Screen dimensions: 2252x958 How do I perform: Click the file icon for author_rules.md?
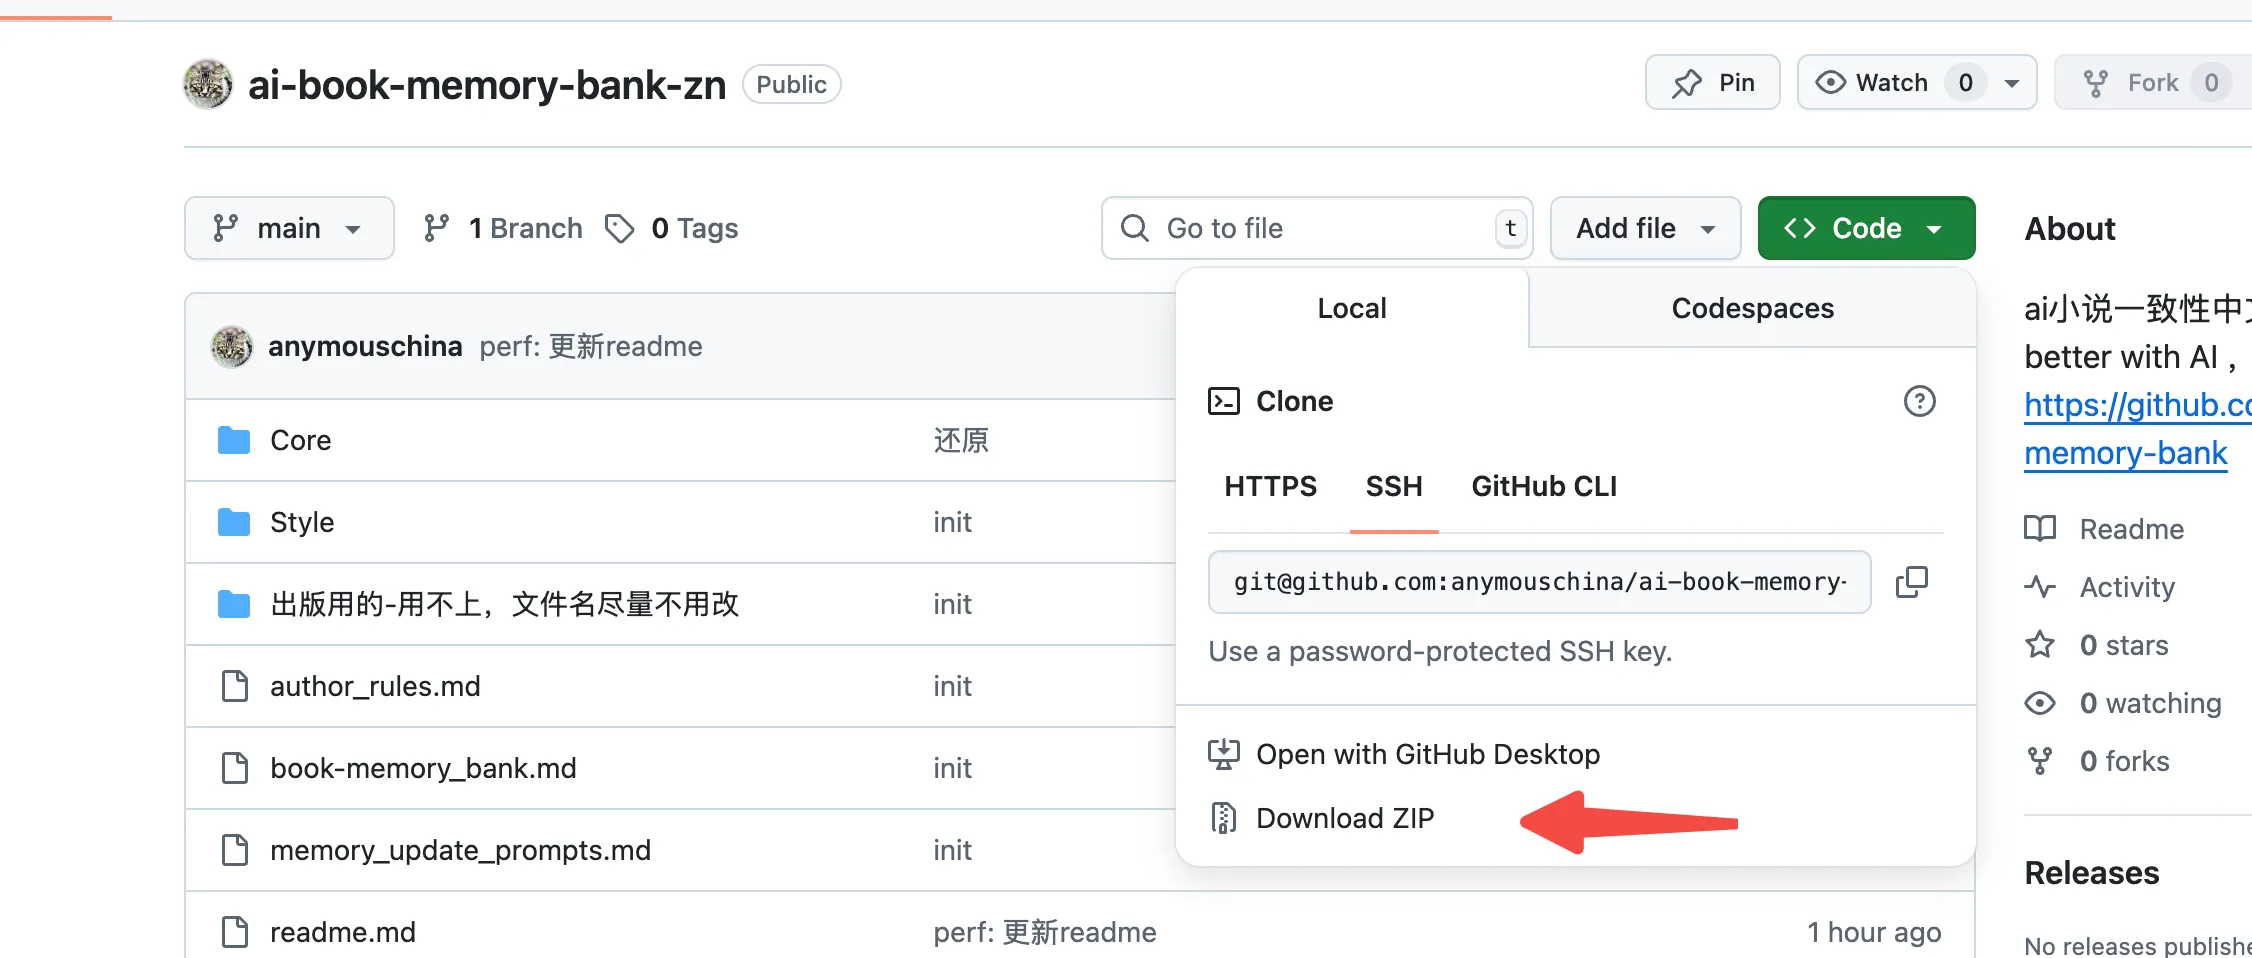[x=235, y=686]
